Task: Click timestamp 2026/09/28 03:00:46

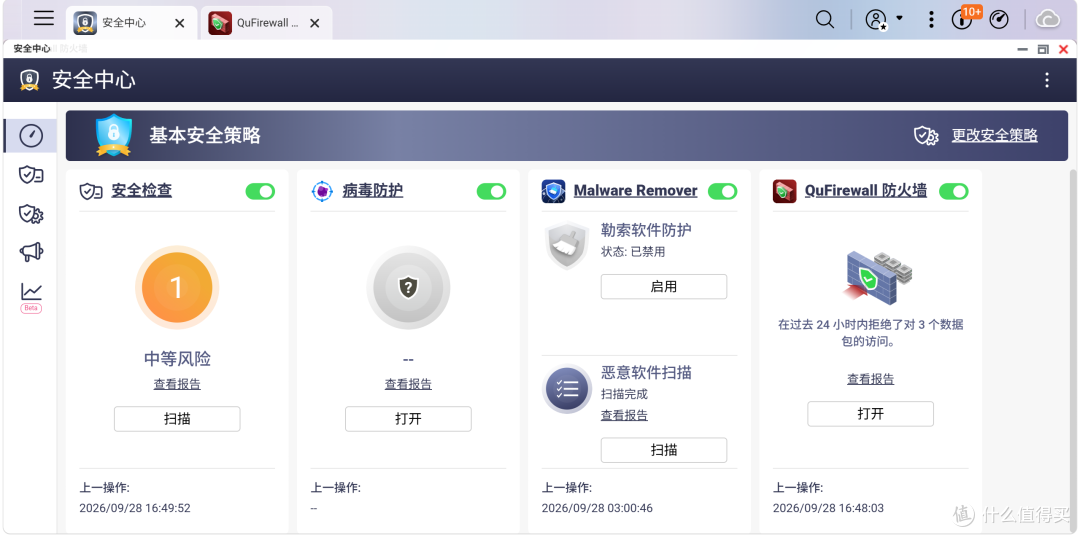Action: 597,508
